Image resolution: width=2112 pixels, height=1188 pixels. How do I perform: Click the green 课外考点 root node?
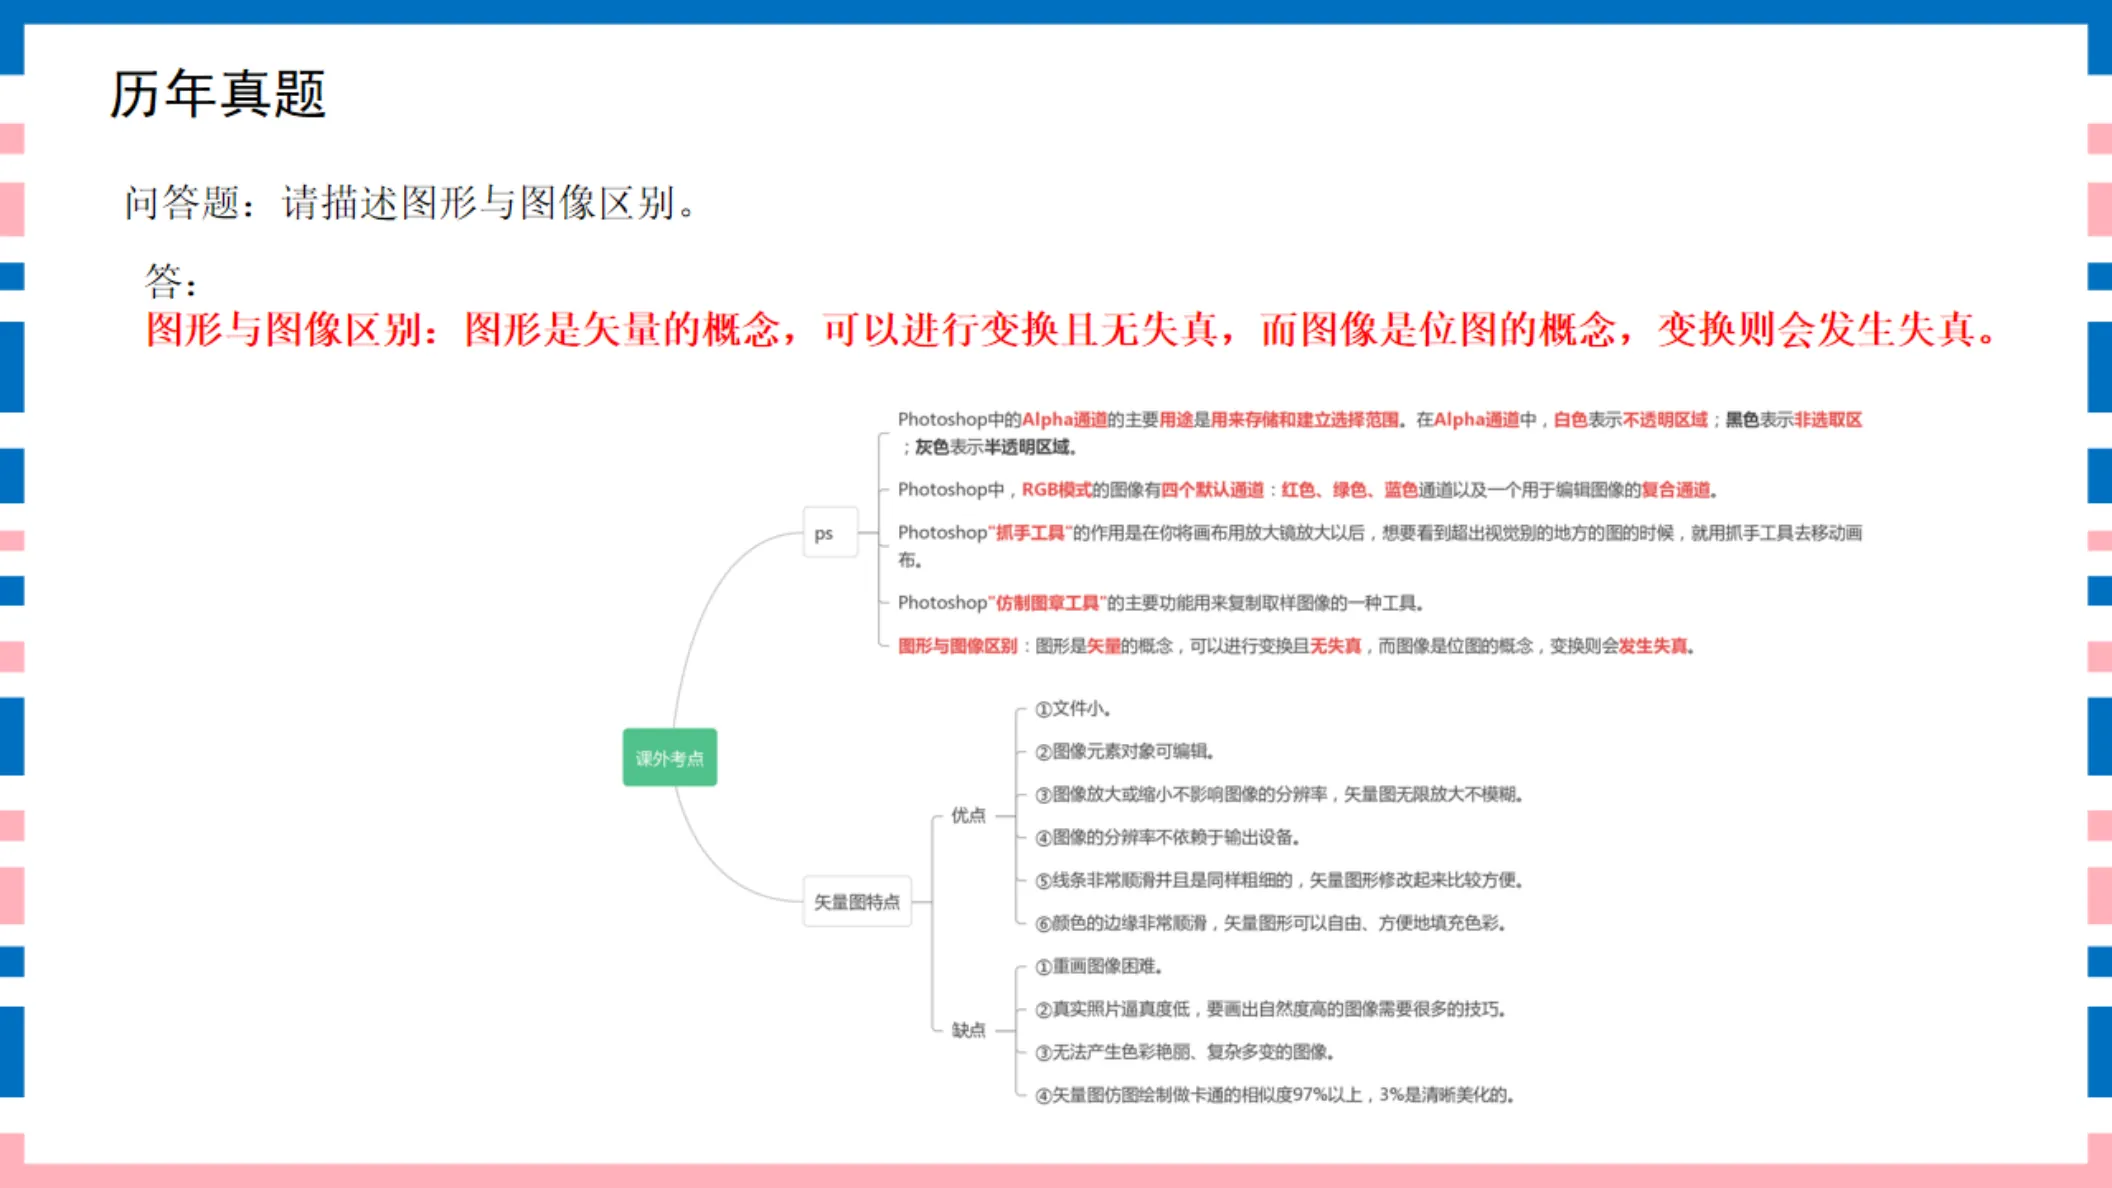tap(669, 758)
